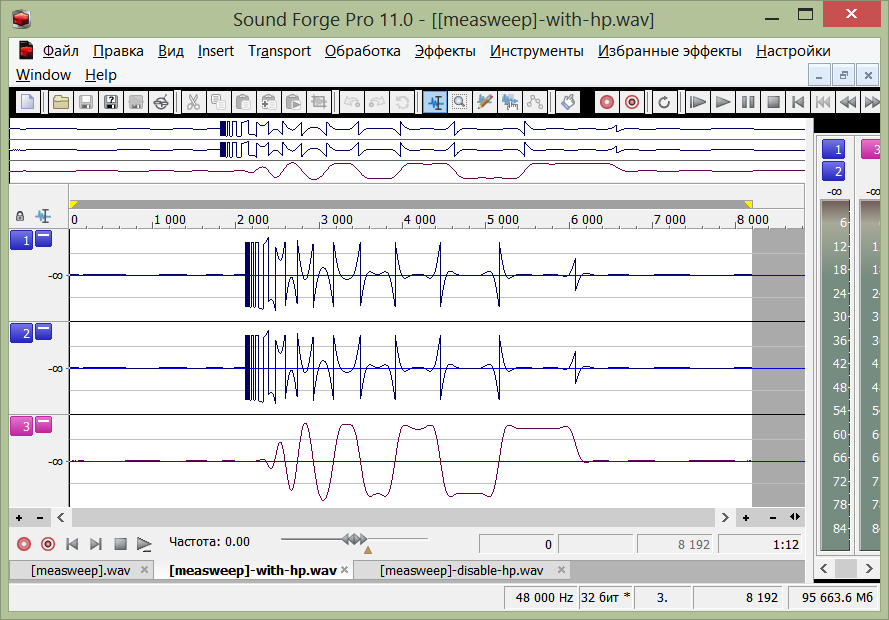
Task: Zoom in level with the bottom-left plus button
Action: [x=19, y=517]
